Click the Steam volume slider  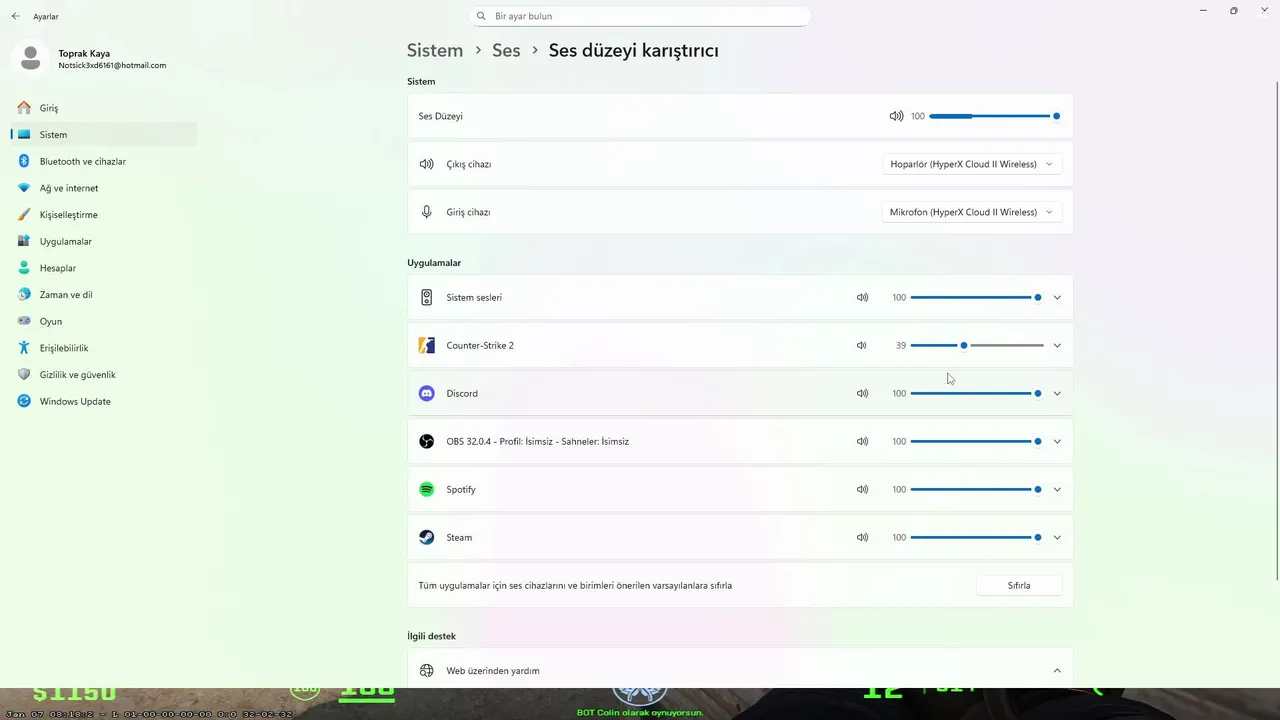coord(977,537)
